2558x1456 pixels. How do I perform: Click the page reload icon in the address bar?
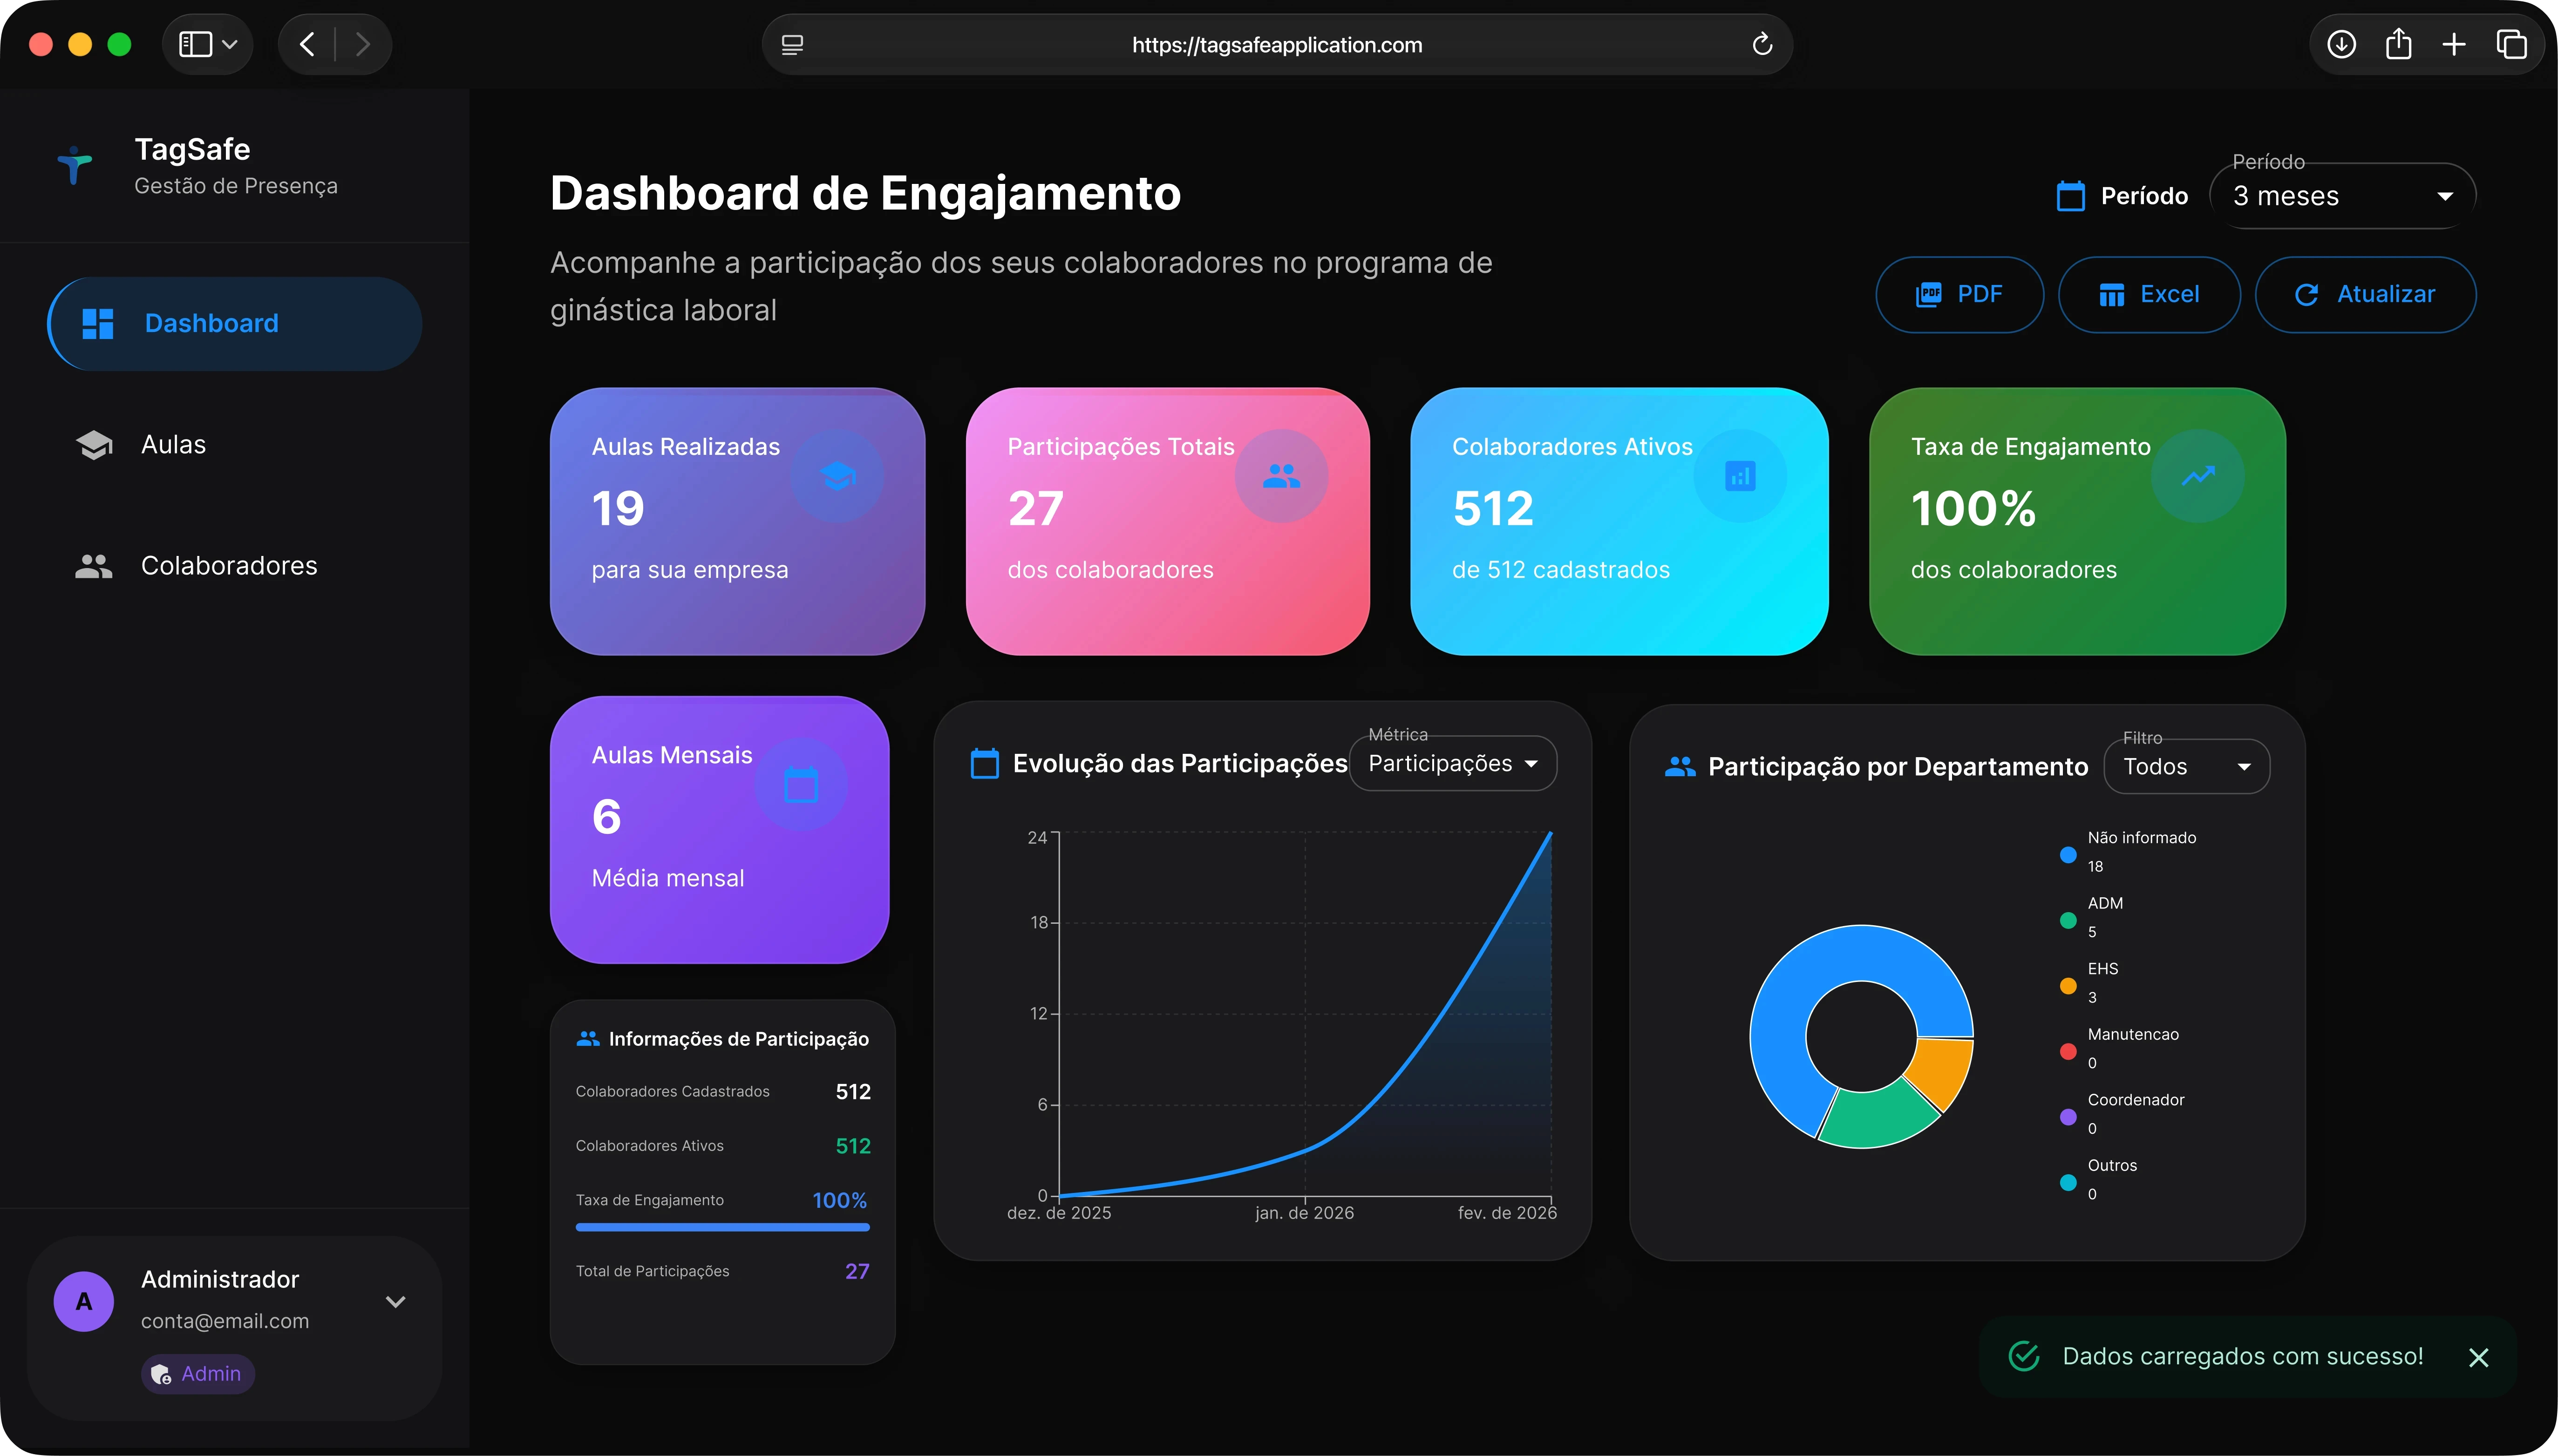pos(1761,44)
